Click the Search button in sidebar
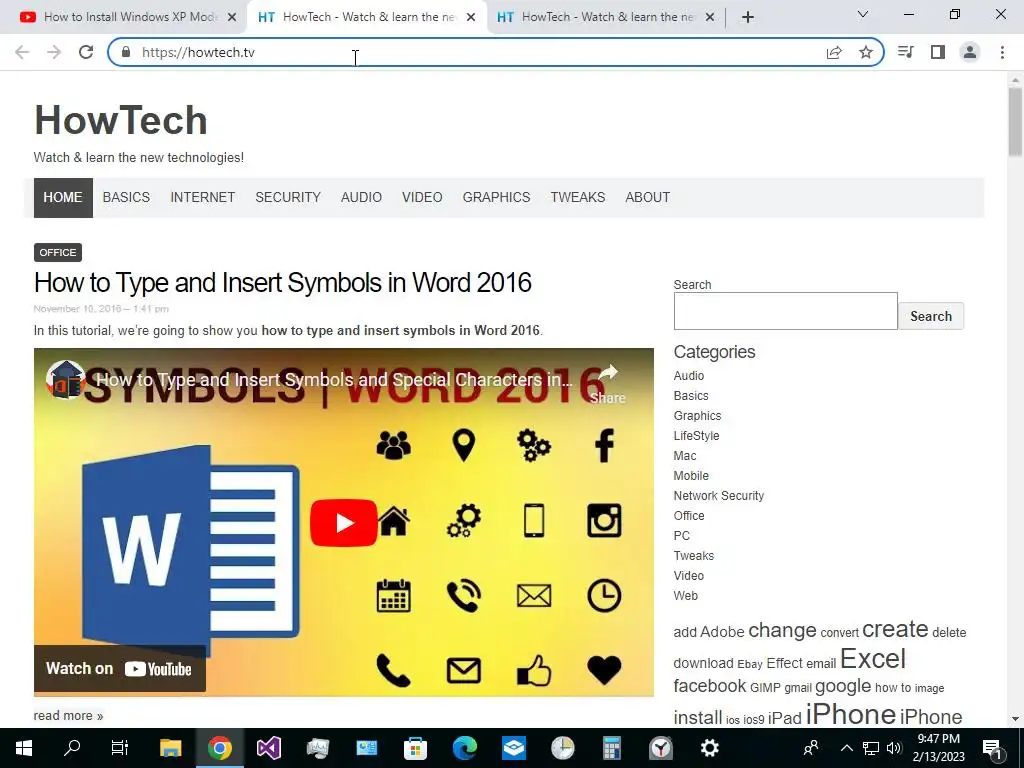Image resolution: width=1024 pixels, height=768 pixels. pos(931,316)
